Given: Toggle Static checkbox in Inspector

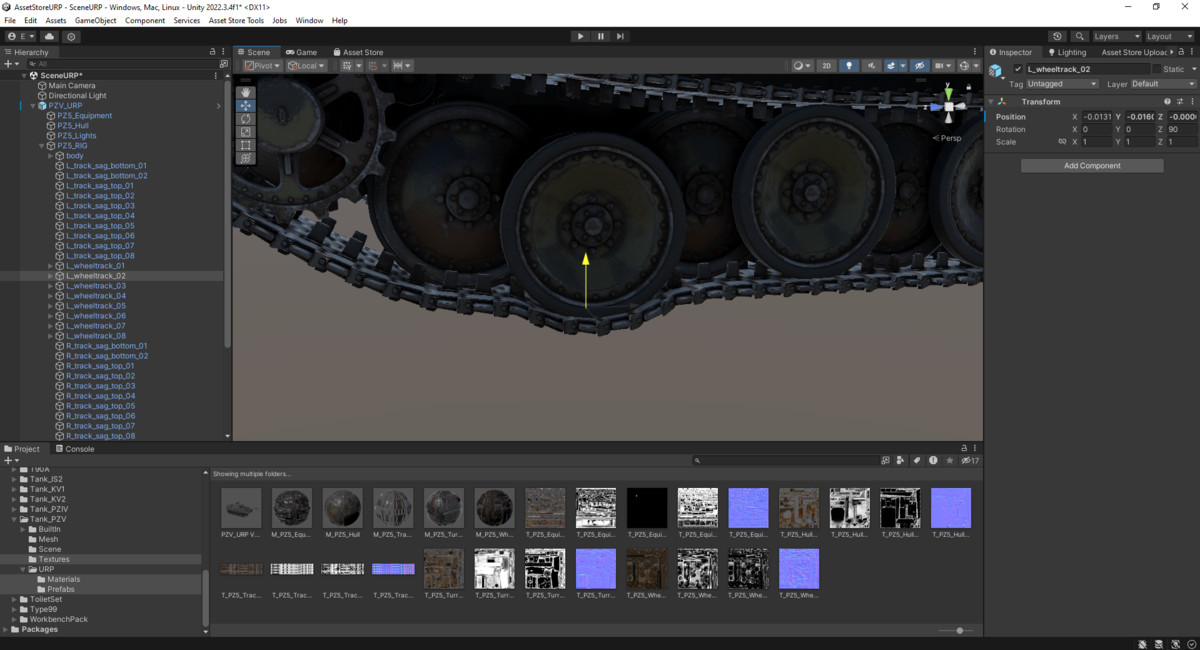Looking at the screenshot, I should pos(1157,69).
